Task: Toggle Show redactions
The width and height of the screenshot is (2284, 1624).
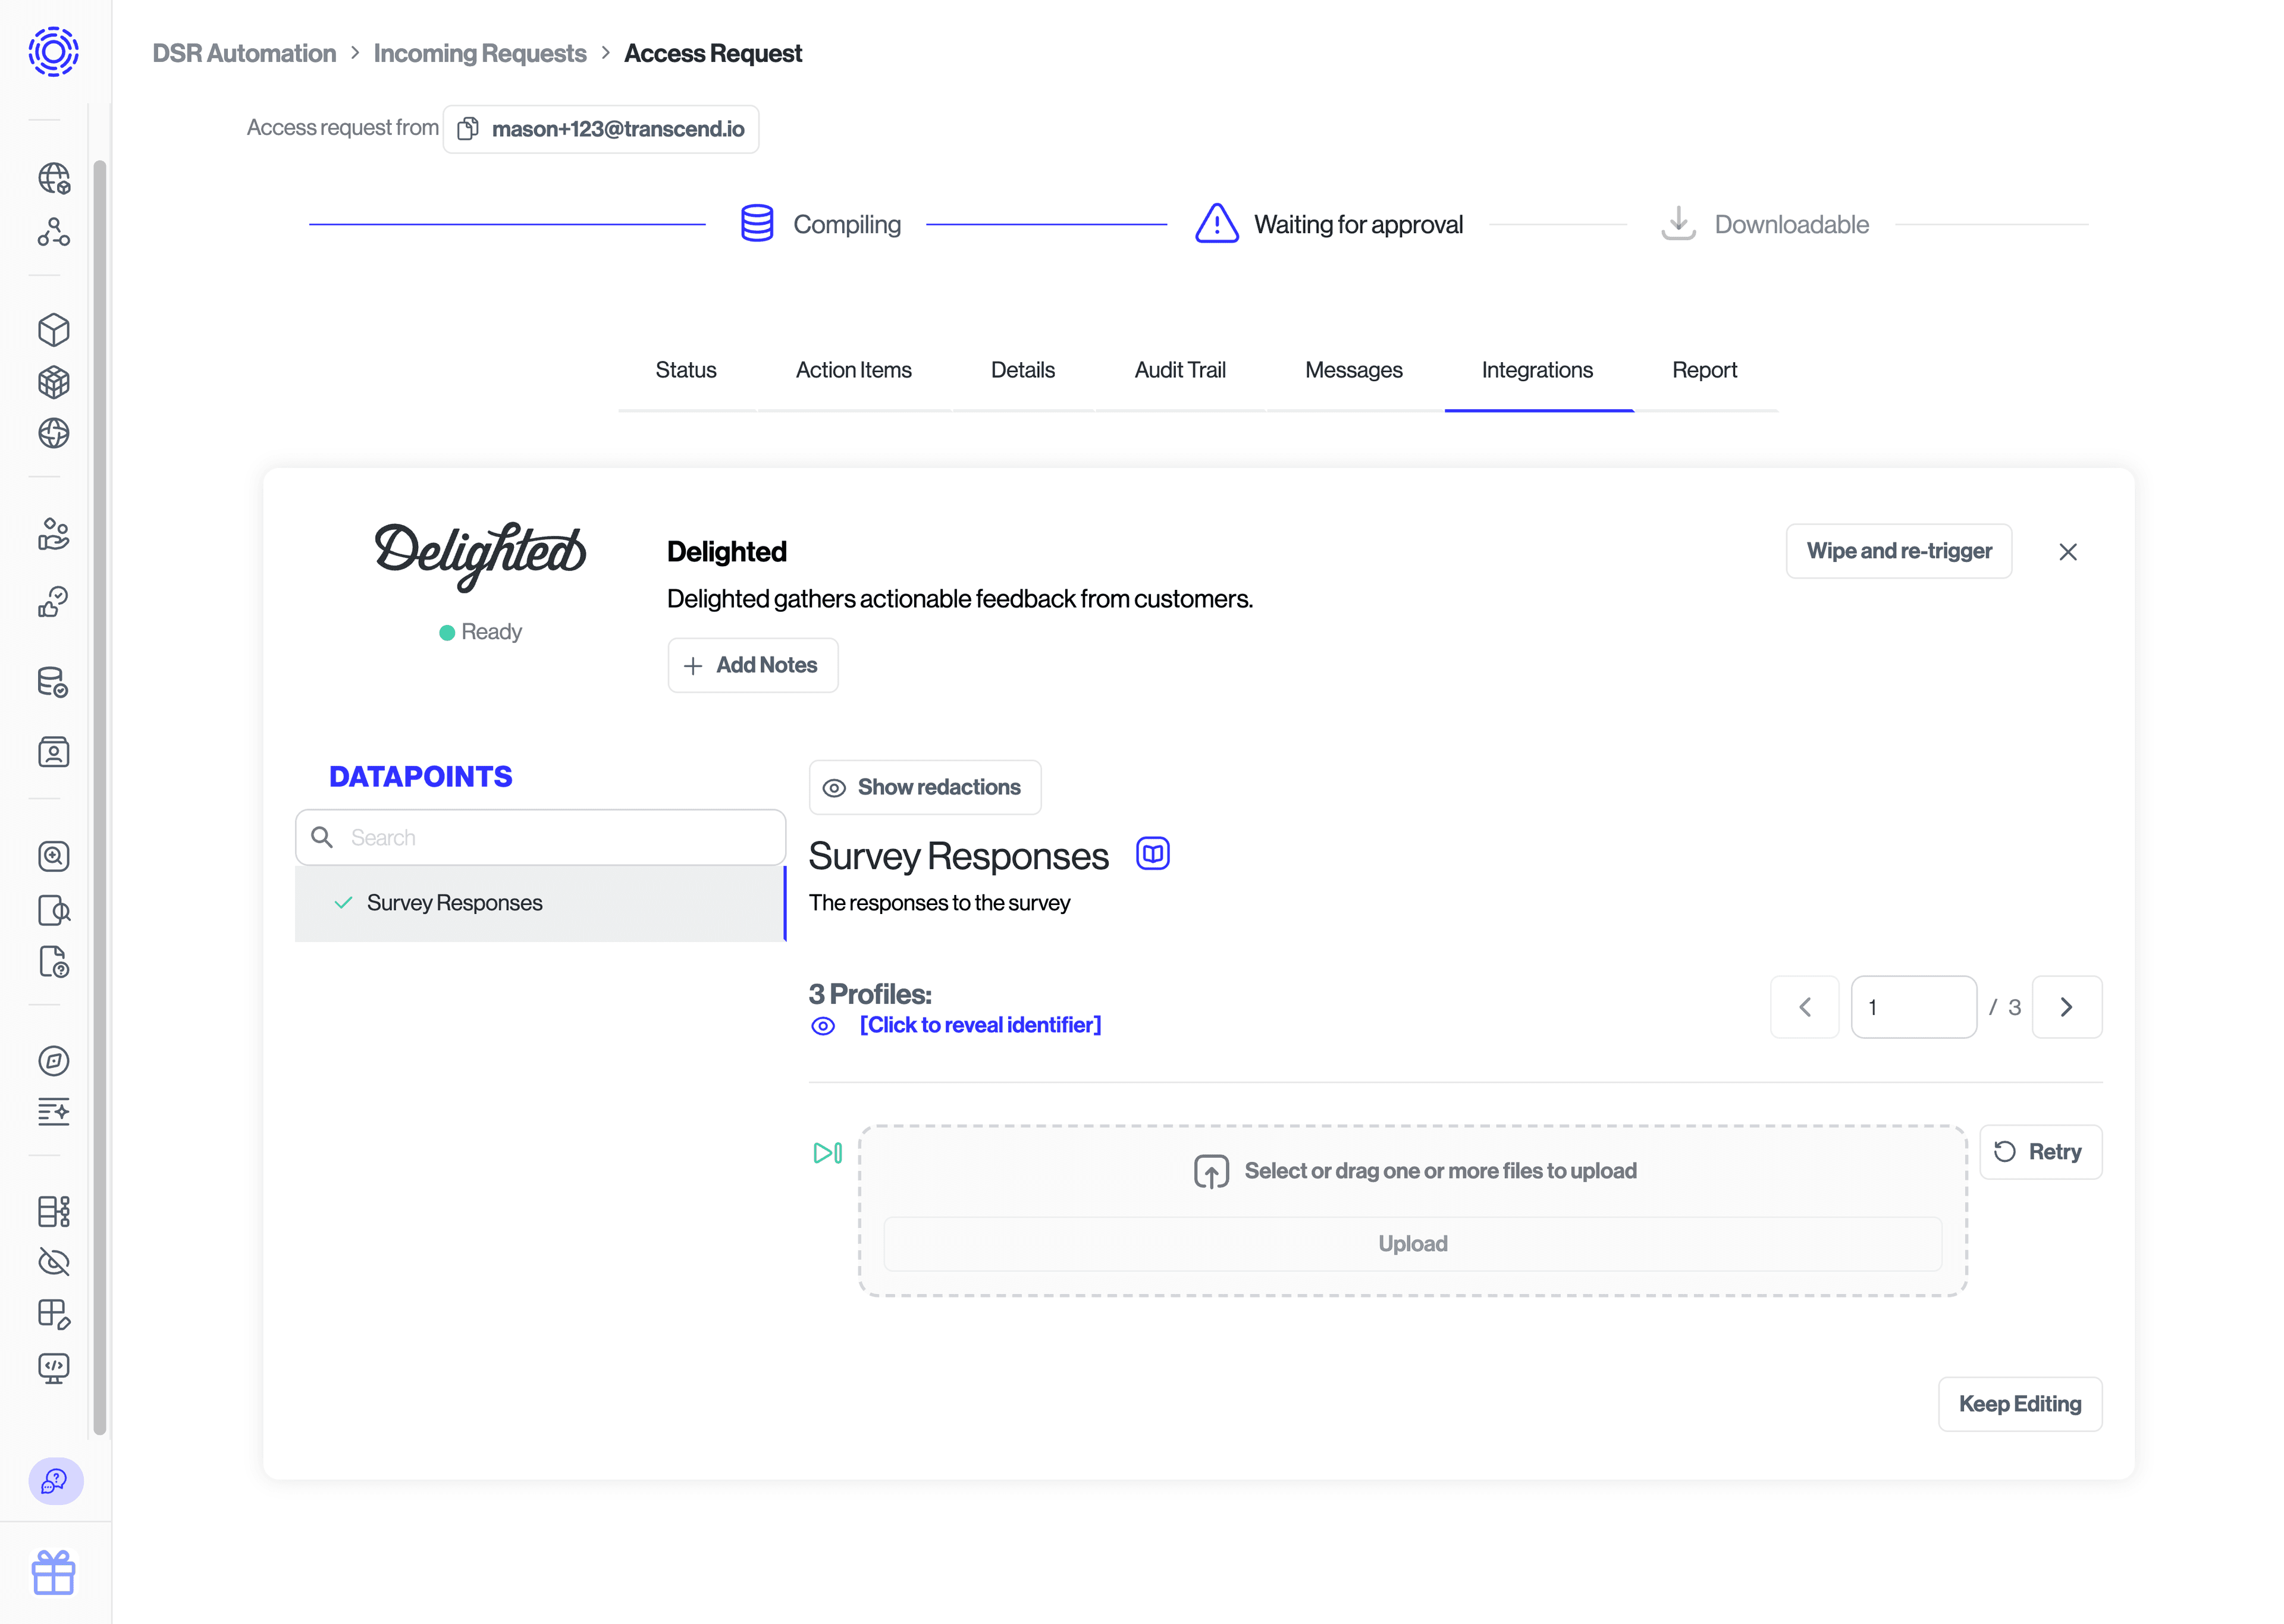Action: pyautogui.click(x=924, y=787)
